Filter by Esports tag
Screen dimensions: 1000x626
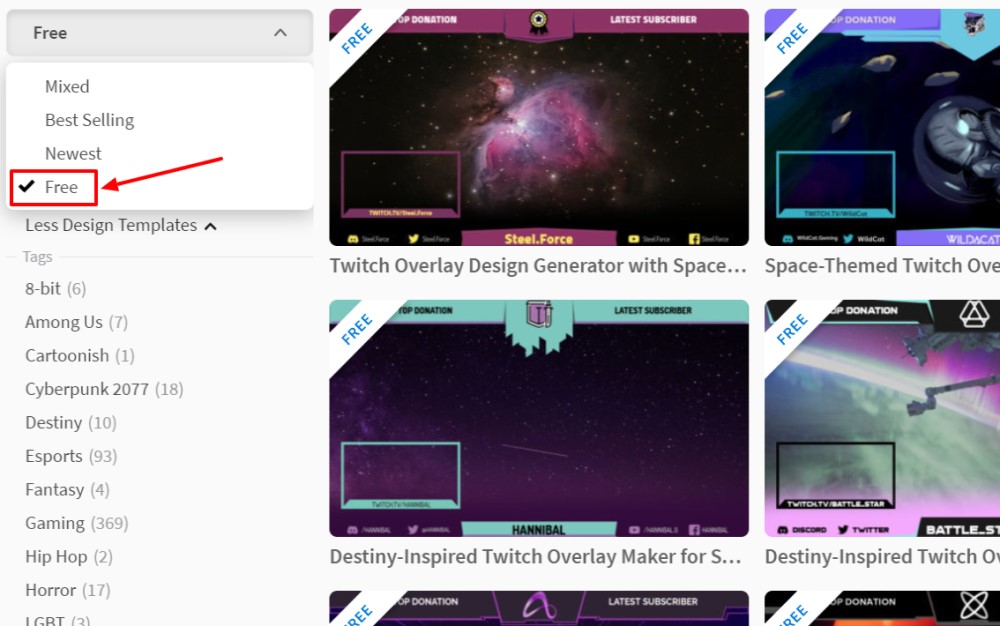[54, 456]
